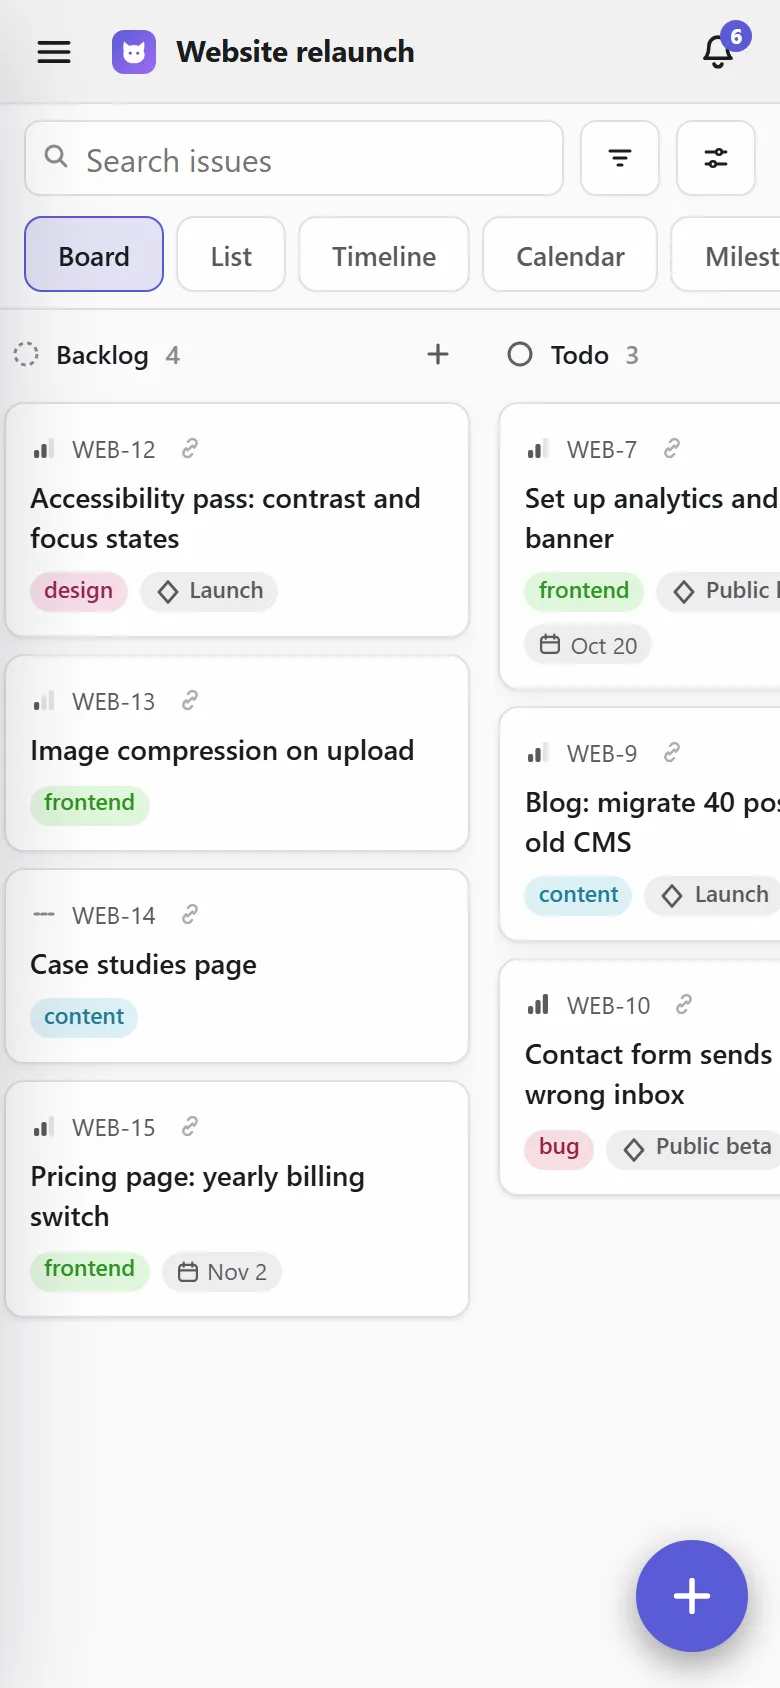This screenshot has height=1688, width=780.
Task: Click Public milestone chip on WEB-7
Action: click(x=720, y=591)
